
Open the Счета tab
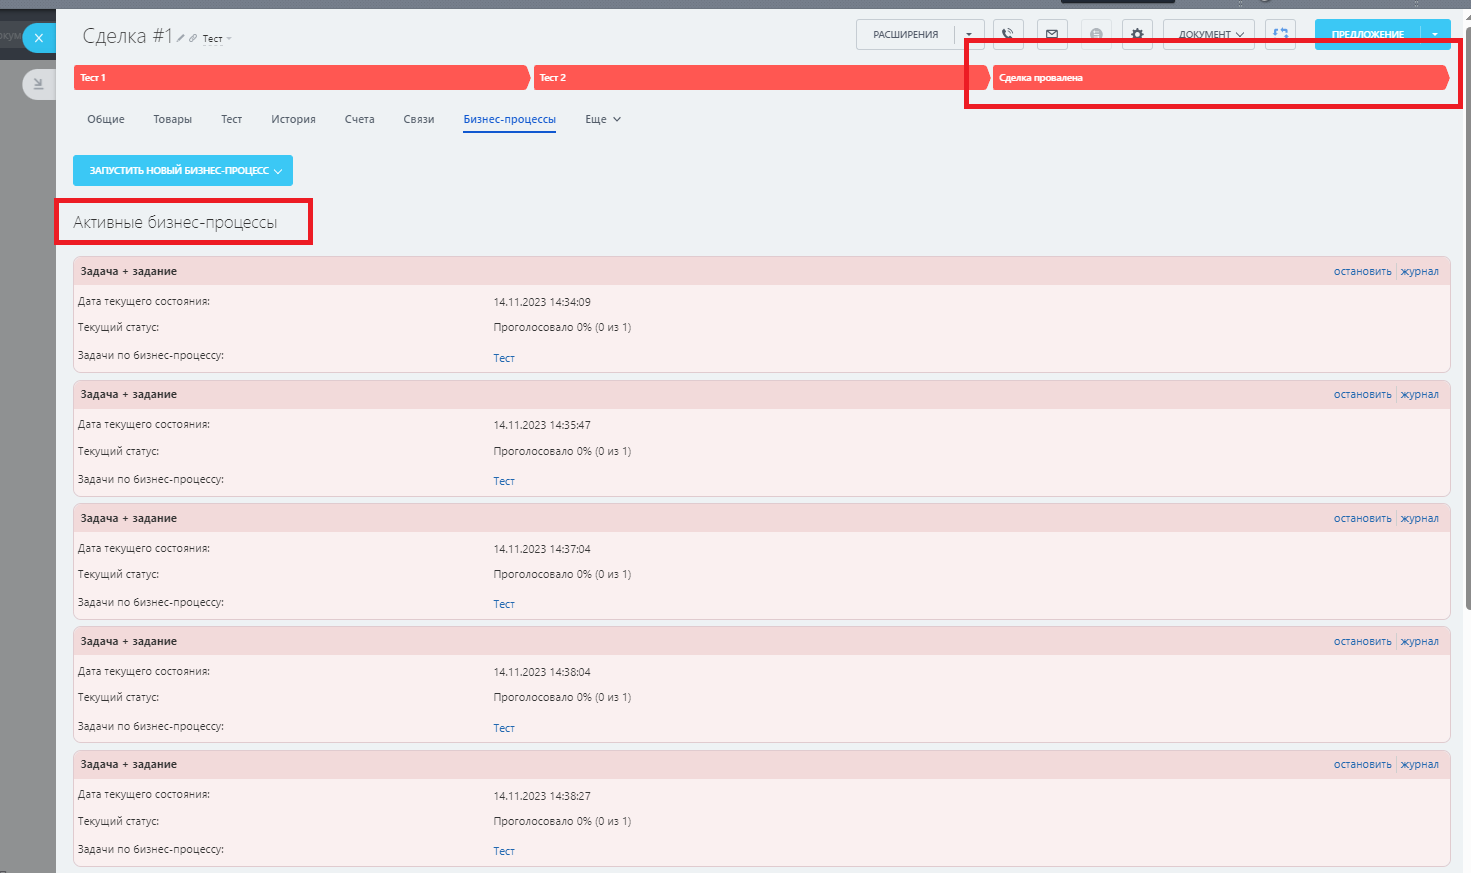point(360,119)
